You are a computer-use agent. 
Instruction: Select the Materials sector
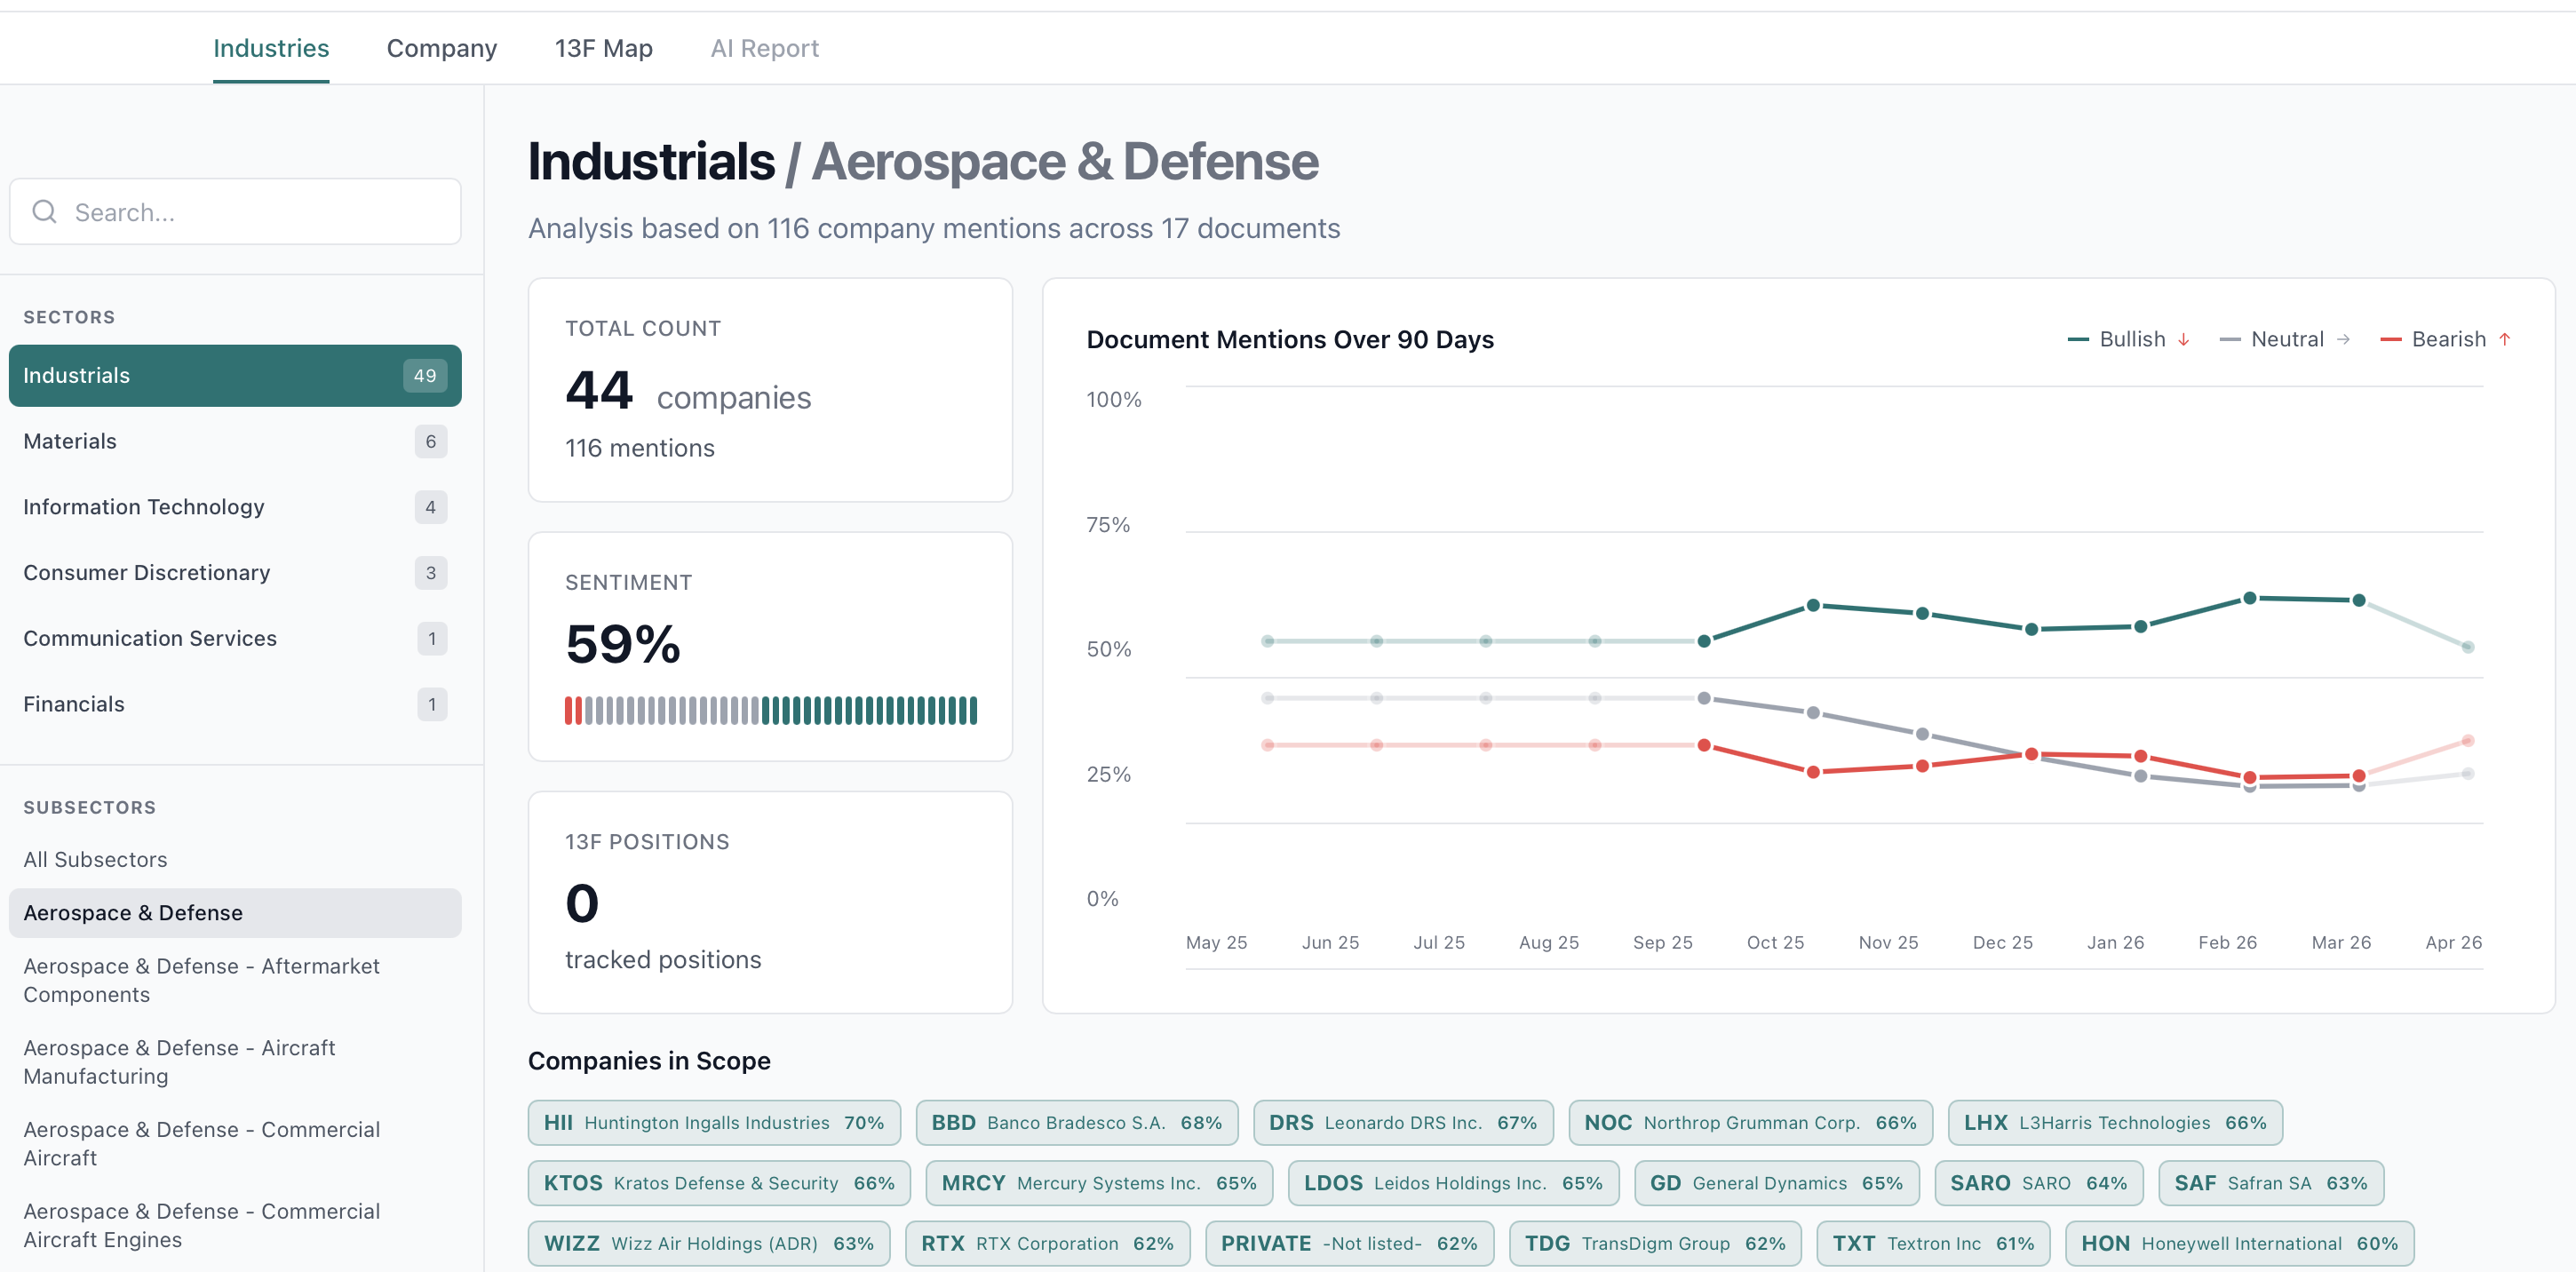[235, 442]
